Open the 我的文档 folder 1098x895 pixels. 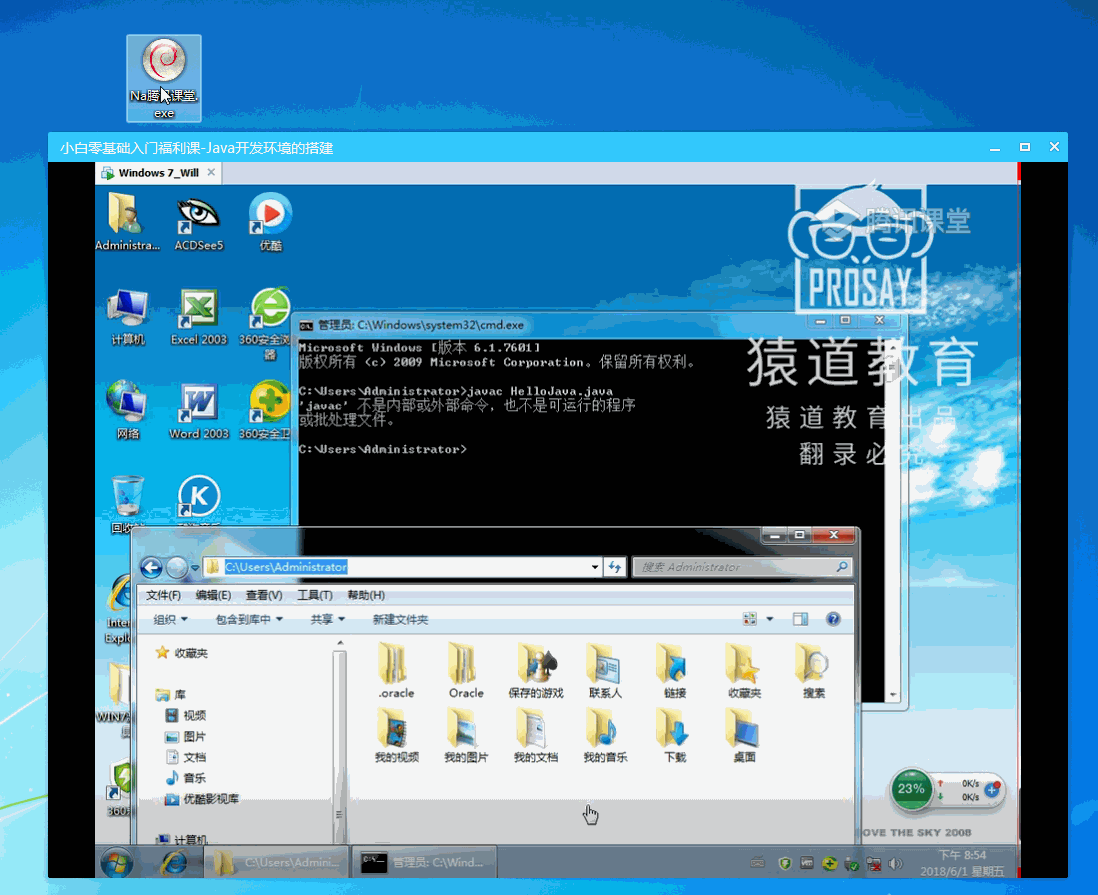coord(536,735)
